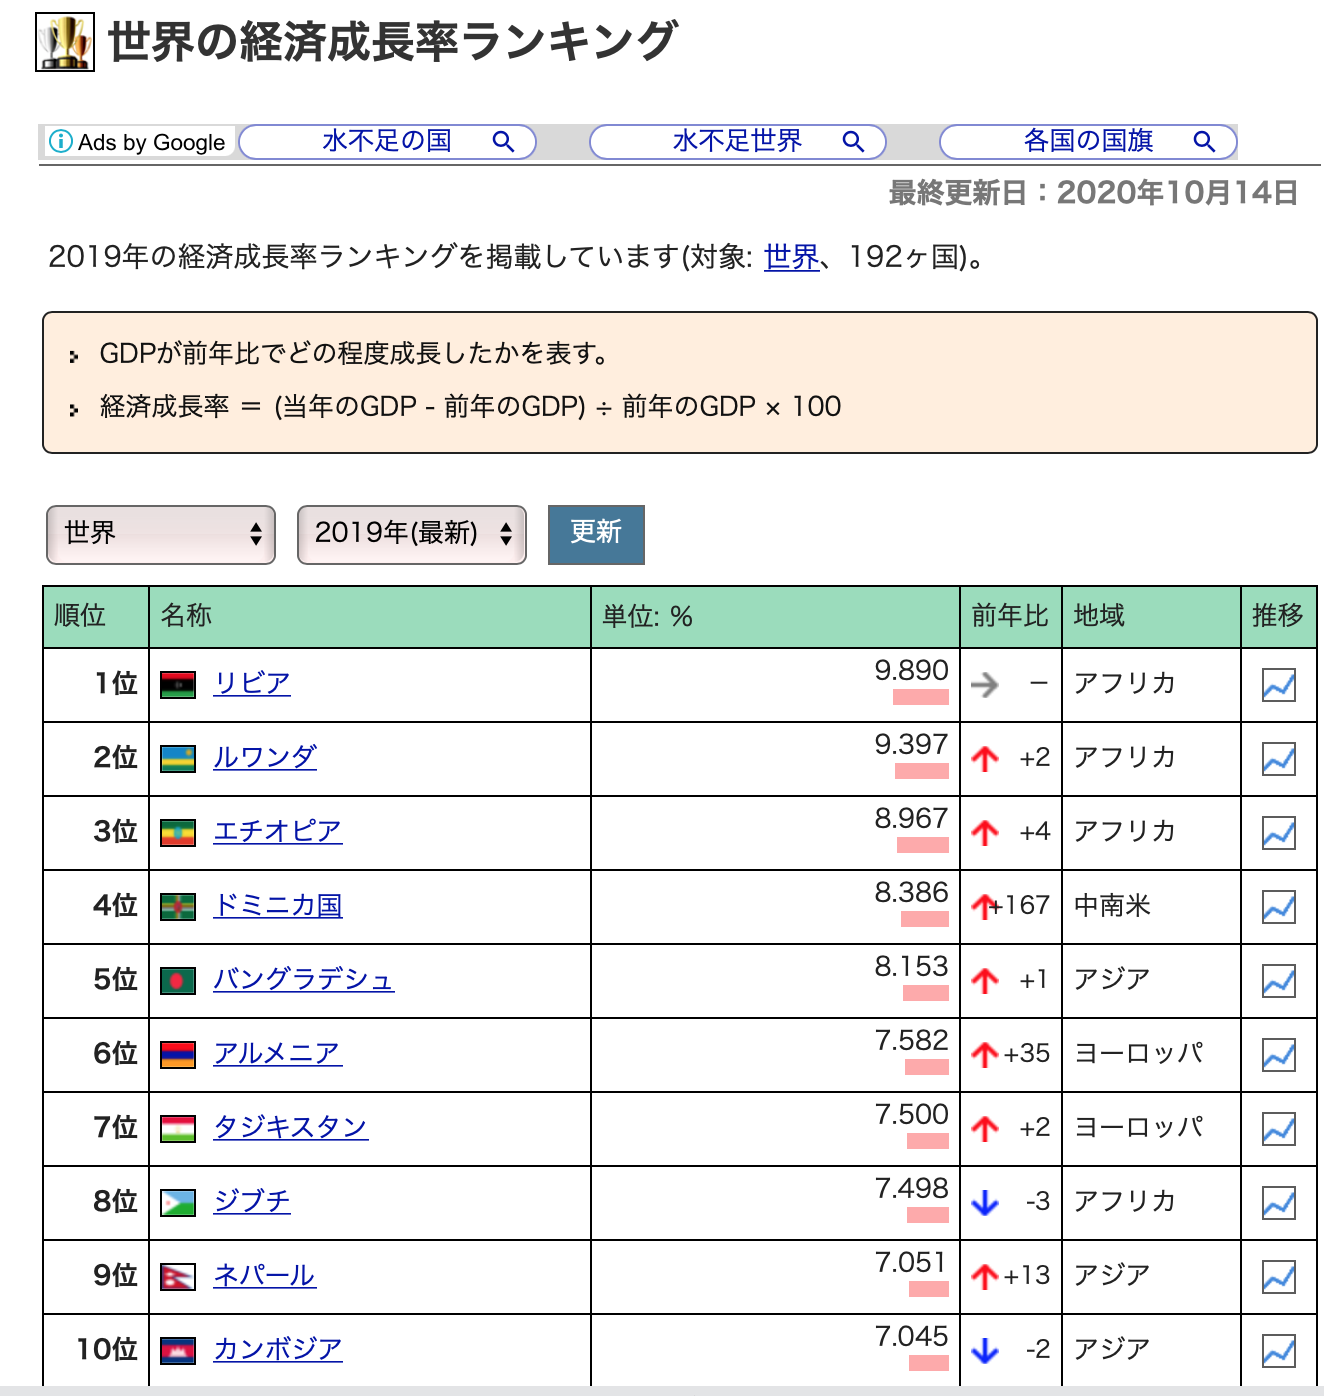Click the magnifying glass next to 各国の国旗
Screen dimensions: 1324x1396
(1205, 141)
